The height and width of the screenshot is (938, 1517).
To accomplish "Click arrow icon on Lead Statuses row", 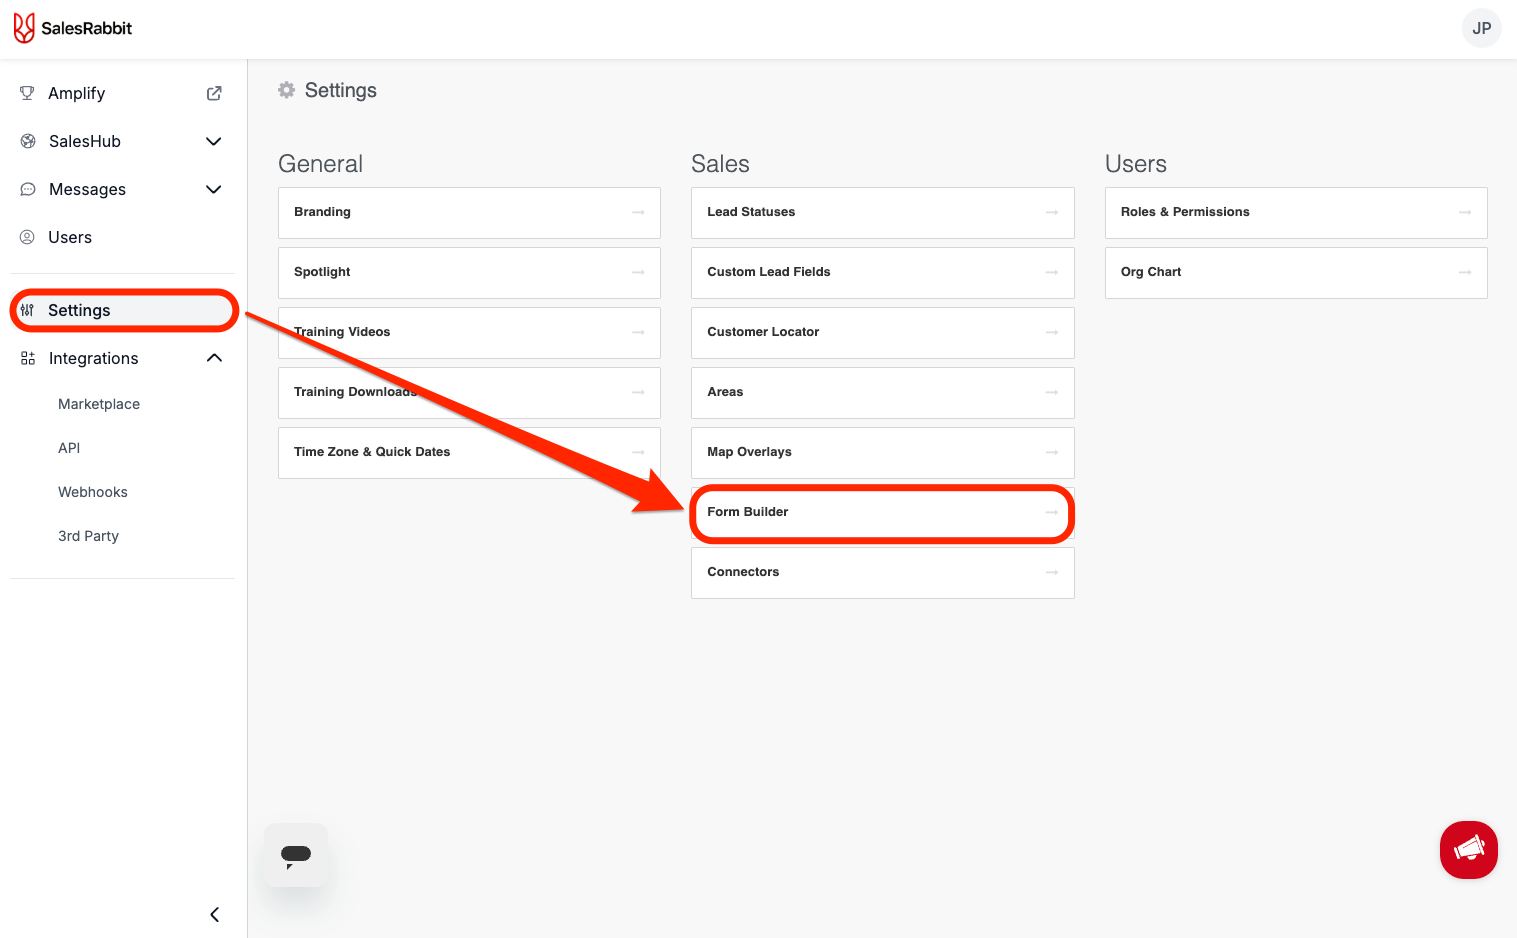I will 1052,212.
